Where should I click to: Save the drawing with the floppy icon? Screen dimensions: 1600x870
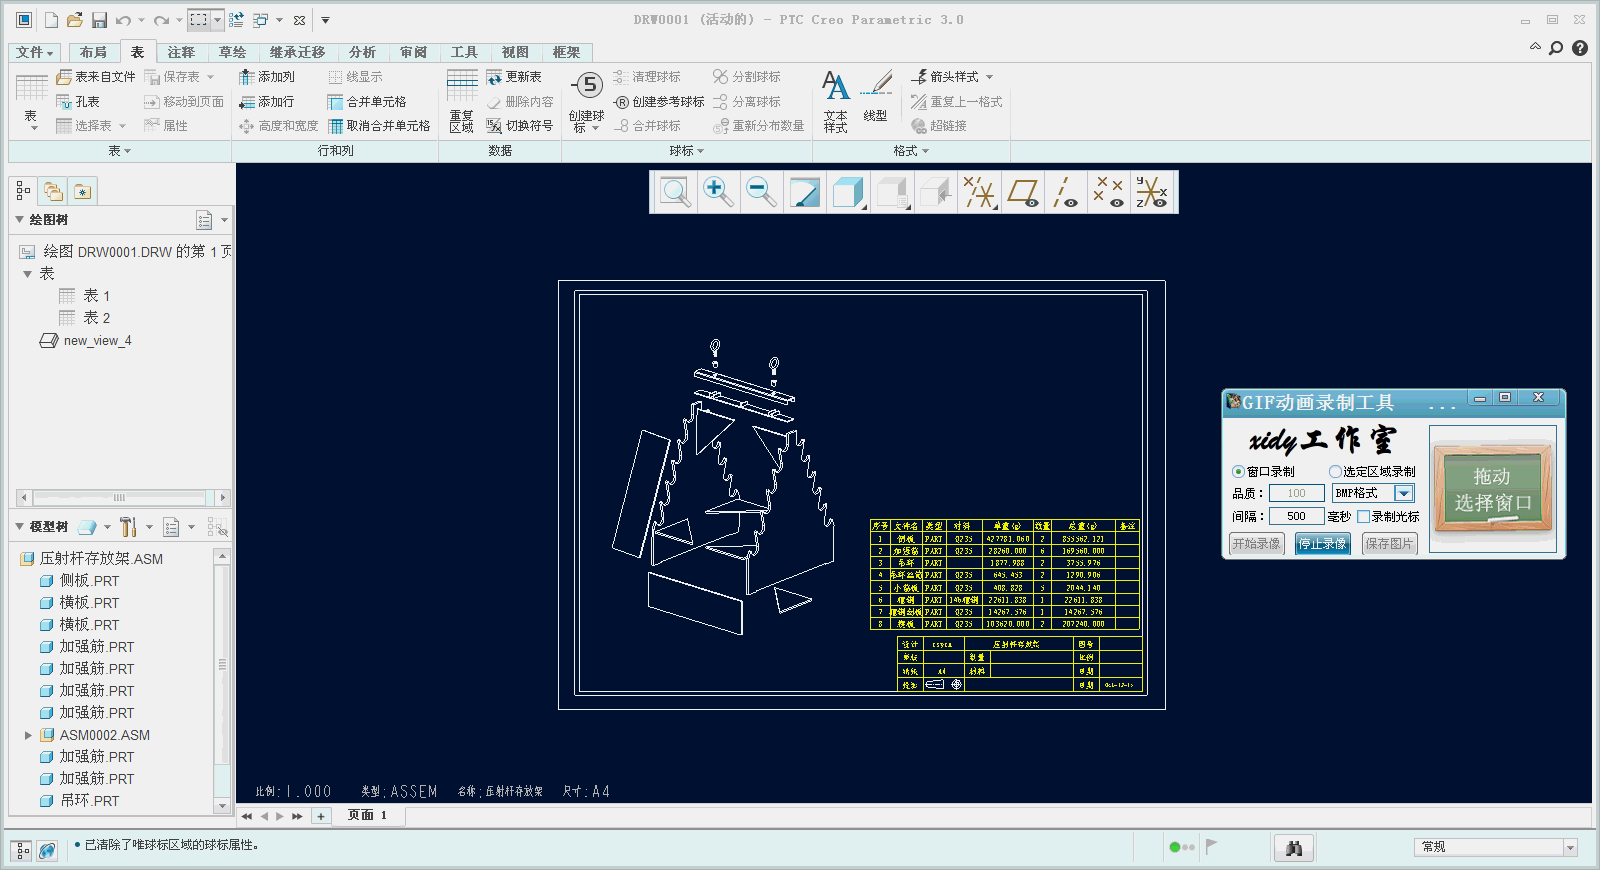coord(99,20)
